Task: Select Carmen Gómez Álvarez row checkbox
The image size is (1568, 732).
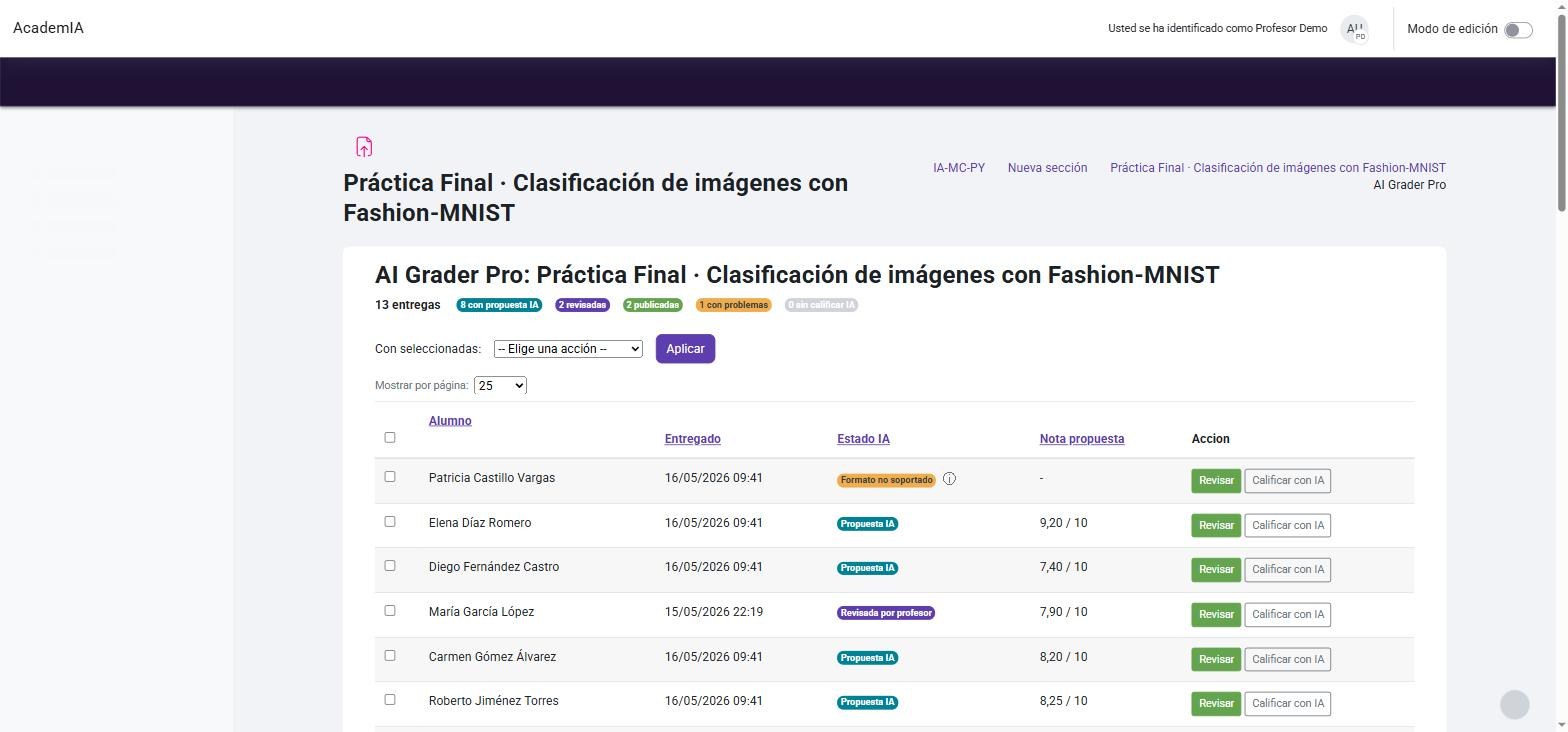Action: tap(390, 656)
